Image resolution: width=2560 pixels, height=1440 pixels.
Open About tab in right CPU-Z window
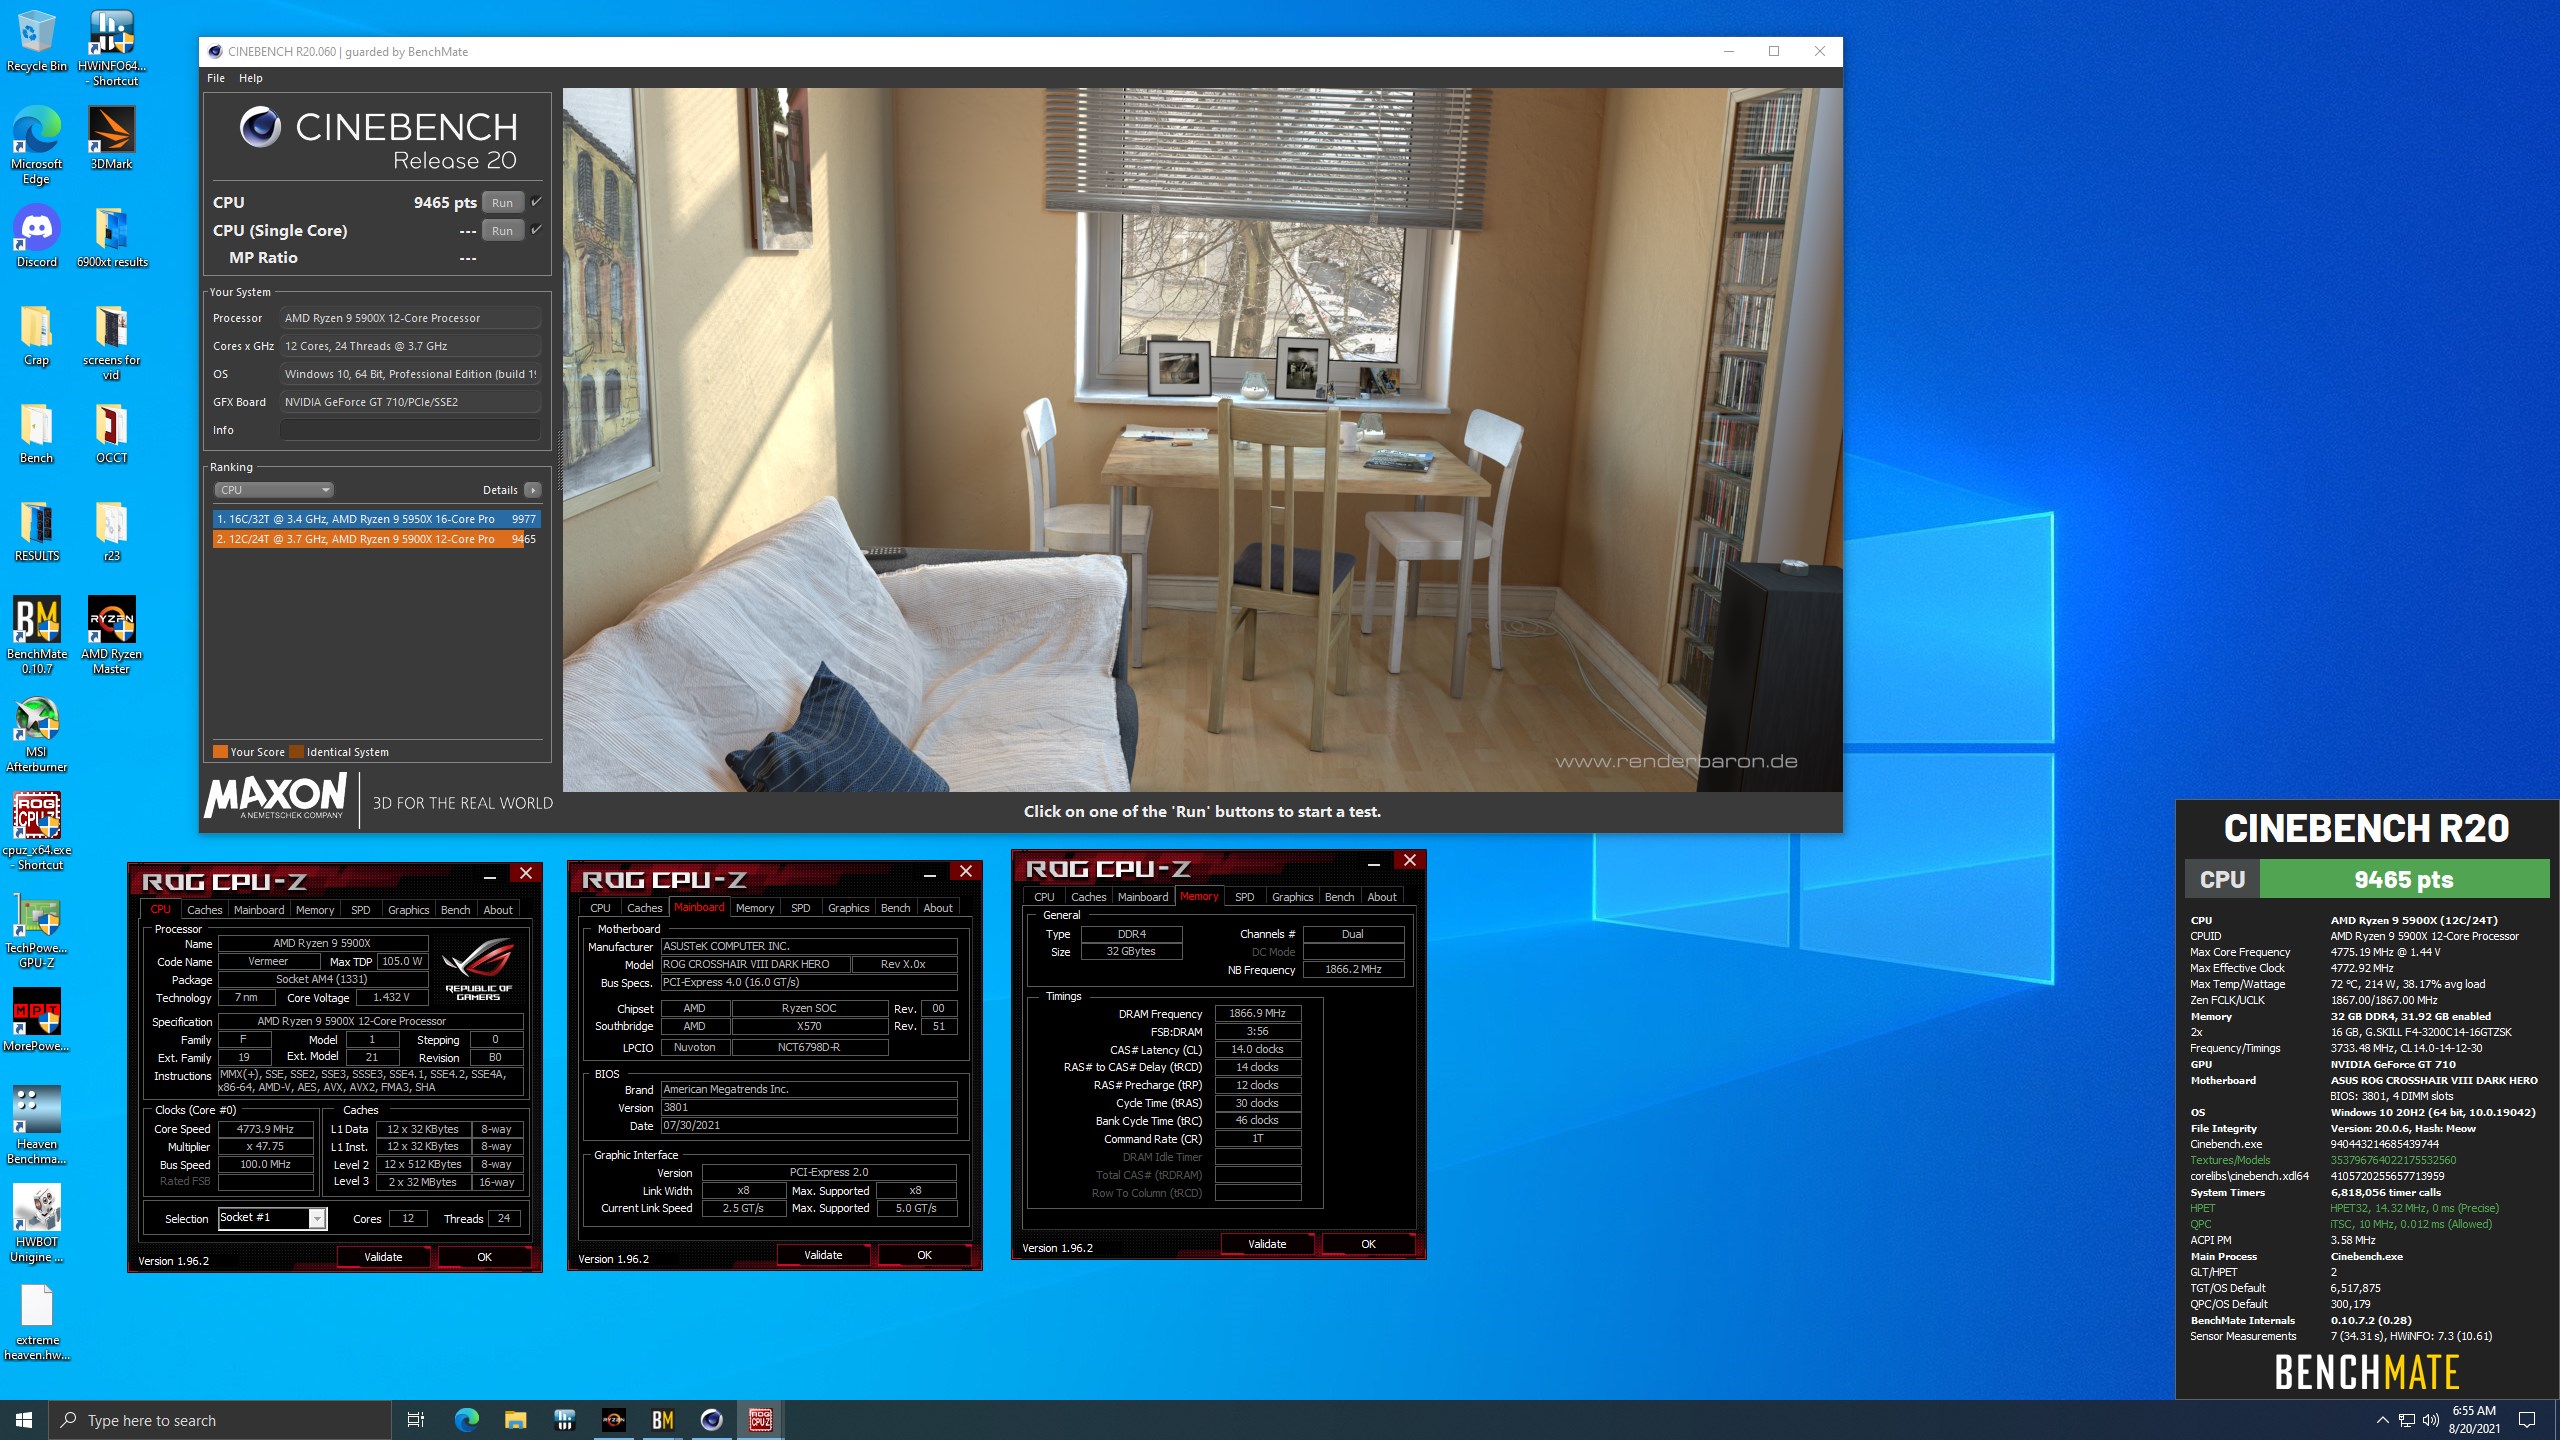[x=1382, y=897]
